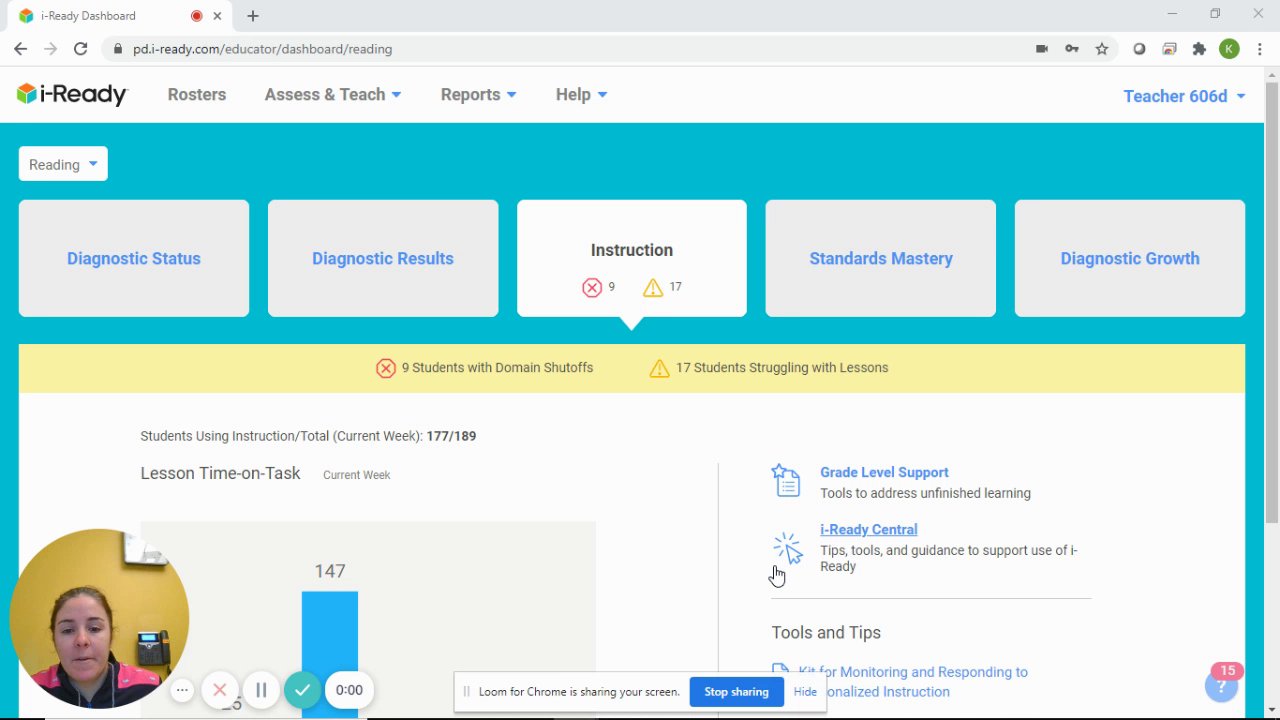1280x720 pixels.
Task: Click the warning triangle in the yellow banner
Action: (659, 368)
